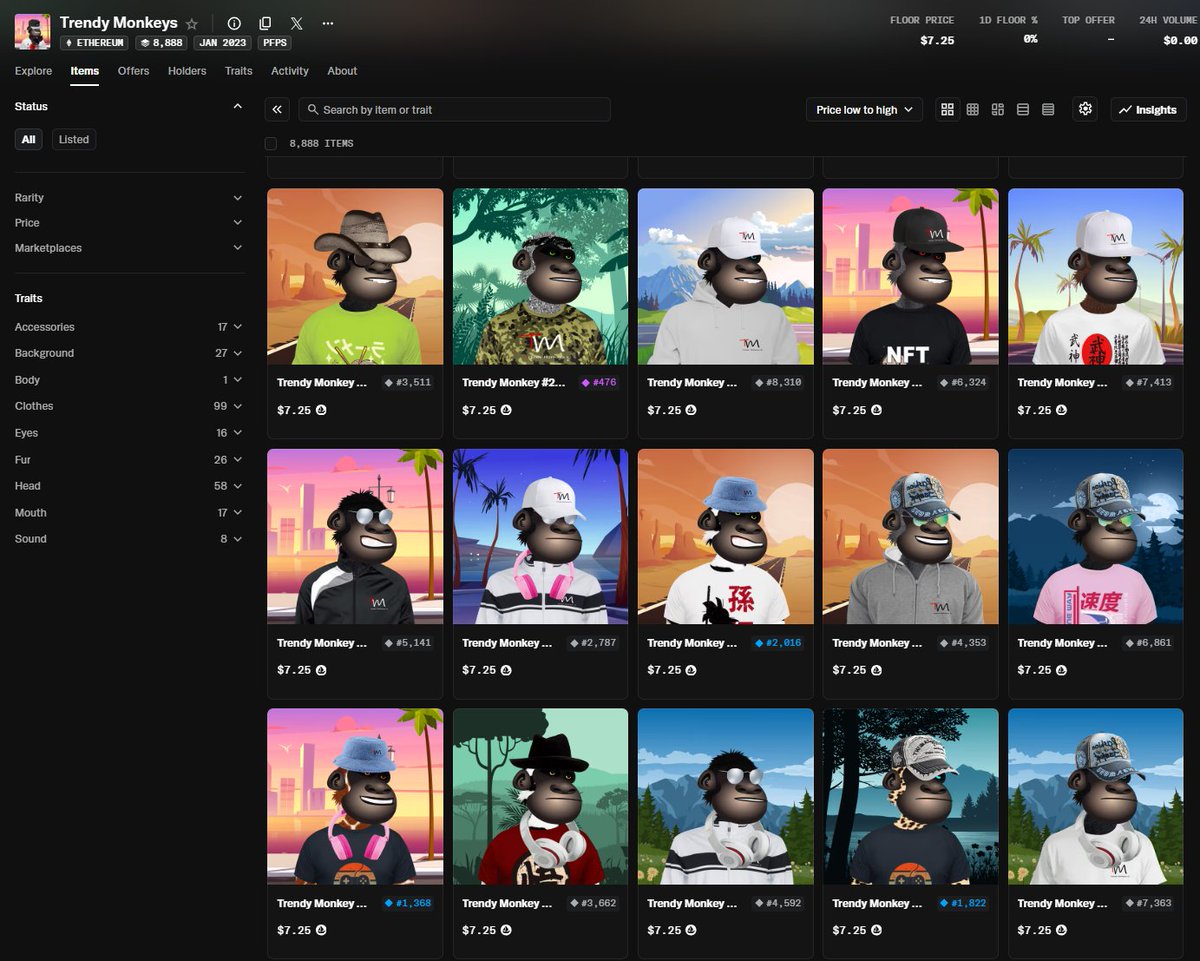Screen dimensions: 1200x961
Task: Click the rarity rank #8,310 badge
Action: pyautogui.click(x=779, y=383)
